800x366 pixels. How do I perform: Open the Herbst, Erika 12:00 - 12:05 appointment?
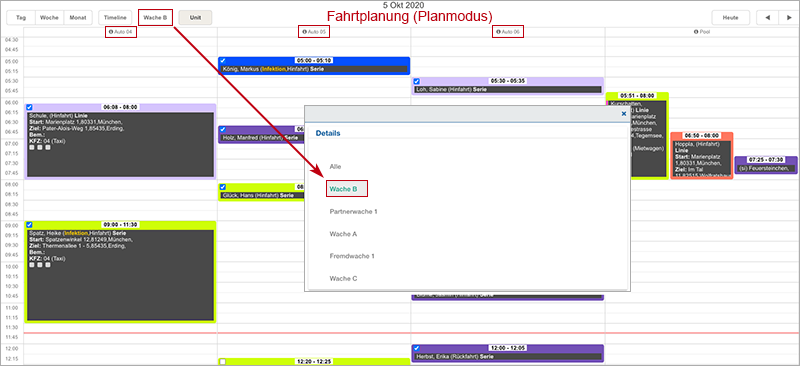coord(508,354)
